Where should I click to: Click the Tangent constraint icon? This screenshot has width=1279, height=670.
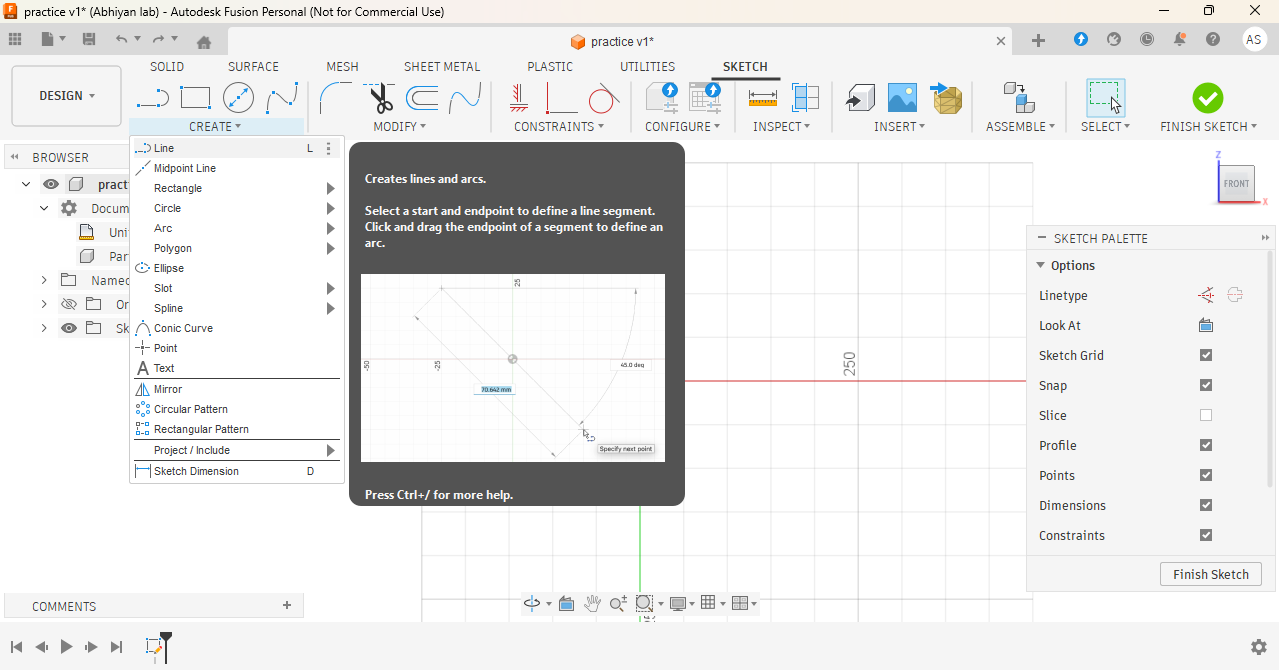pyautogui.click(x=603, y=98)
